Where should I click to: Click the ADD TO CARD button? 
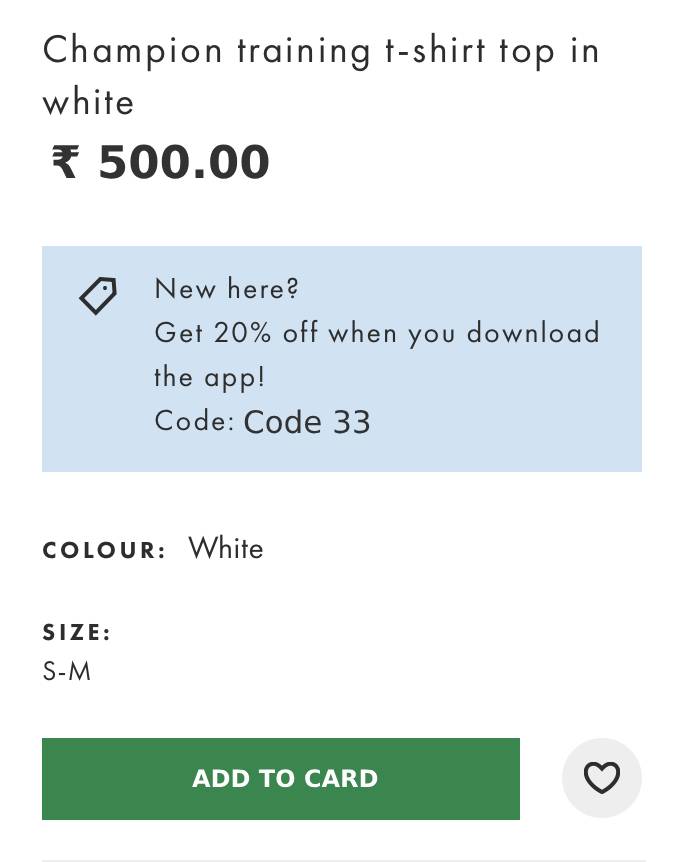(x=280, y=778)
